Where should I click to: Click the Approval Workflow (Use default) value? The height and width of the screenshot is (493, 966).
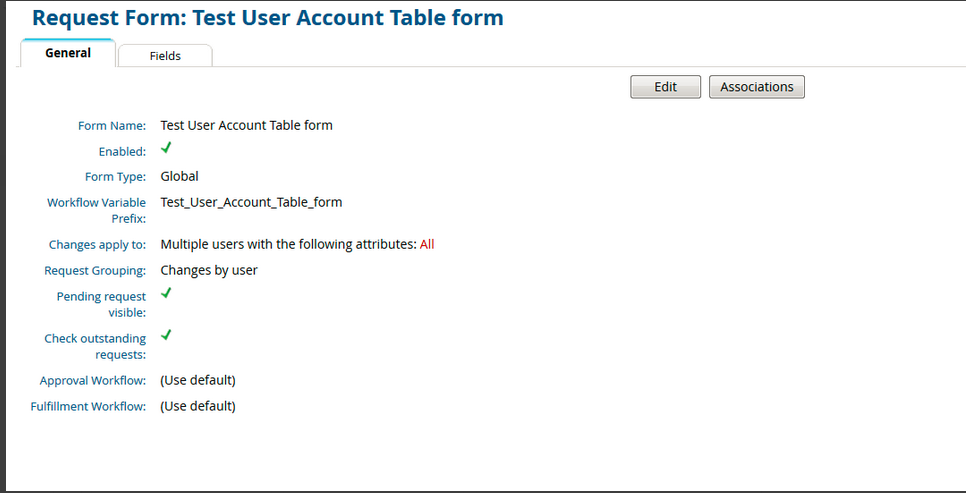pyautogui.click(x=198, y=380)
